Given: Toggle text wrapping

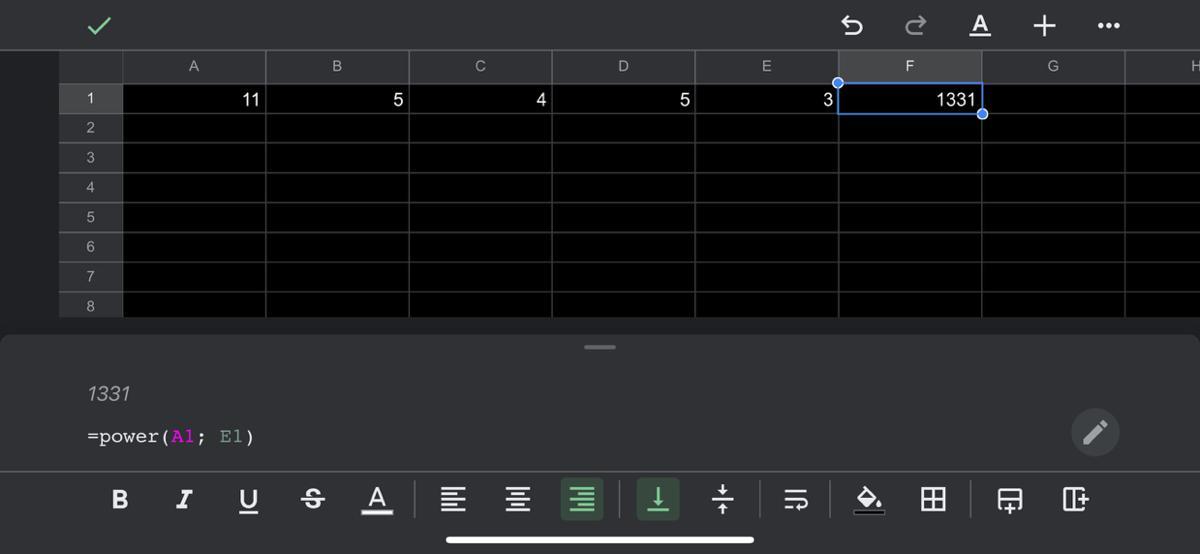Looking at the screenshot, I should (x=796, y=499).
